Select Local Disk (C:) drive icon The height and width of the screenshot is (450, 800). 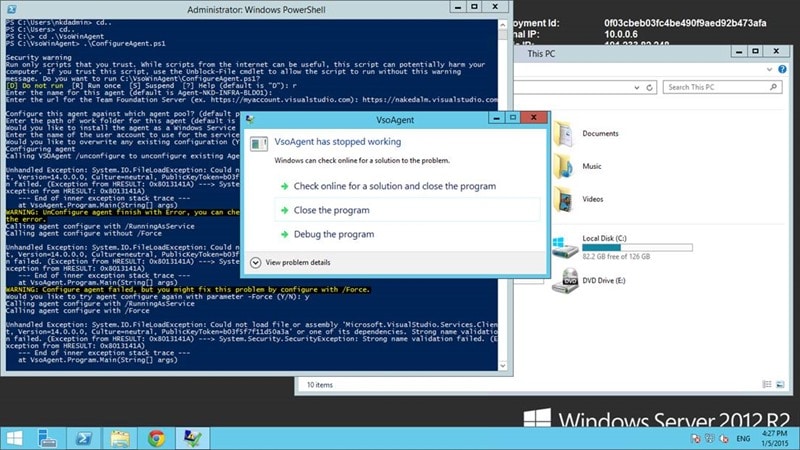565,247
